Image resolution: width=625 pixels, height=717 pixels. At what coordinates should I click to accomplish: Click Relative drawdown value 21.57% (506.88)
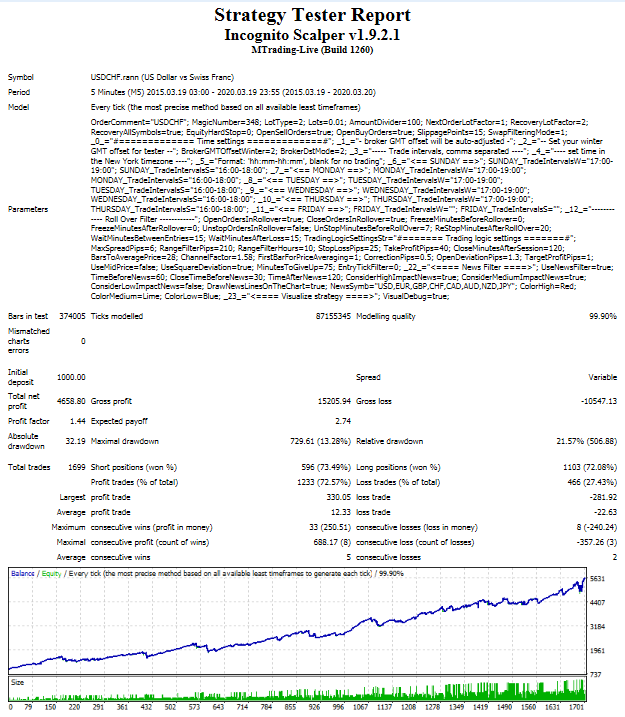[587, 441]
